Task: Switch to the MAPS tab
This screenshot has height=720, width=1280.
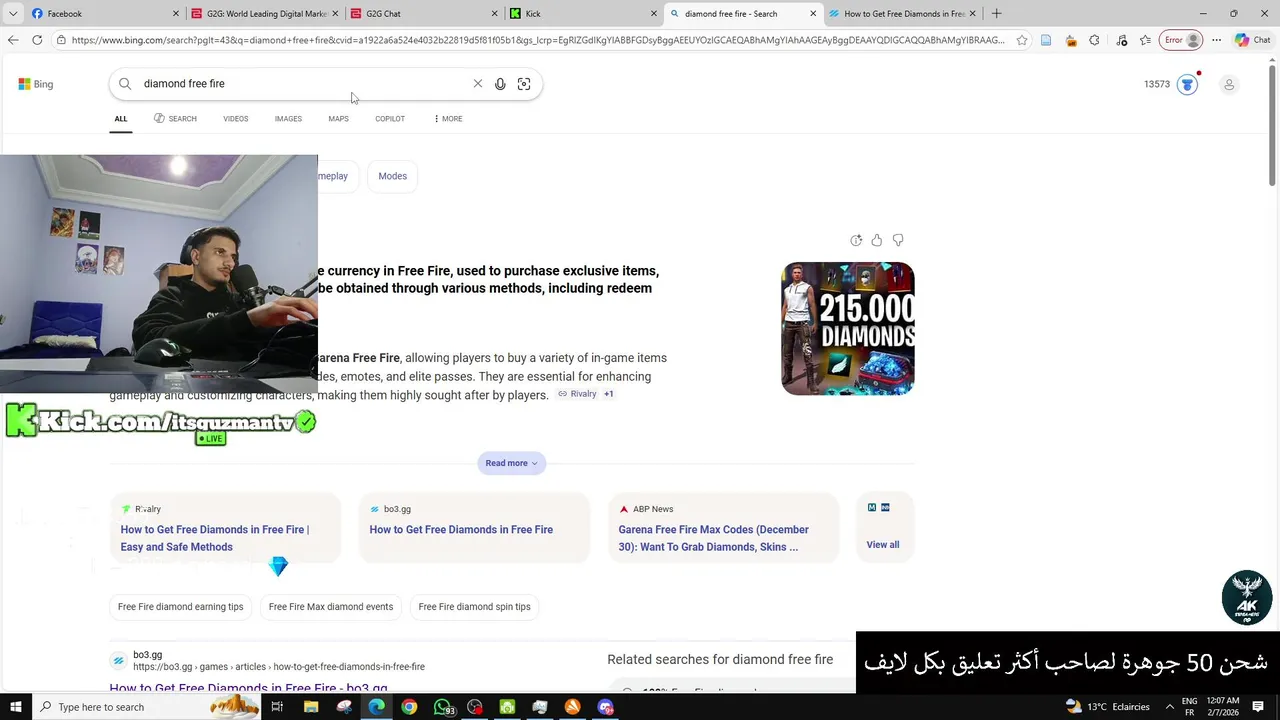Action: click(x=338, y=119)
